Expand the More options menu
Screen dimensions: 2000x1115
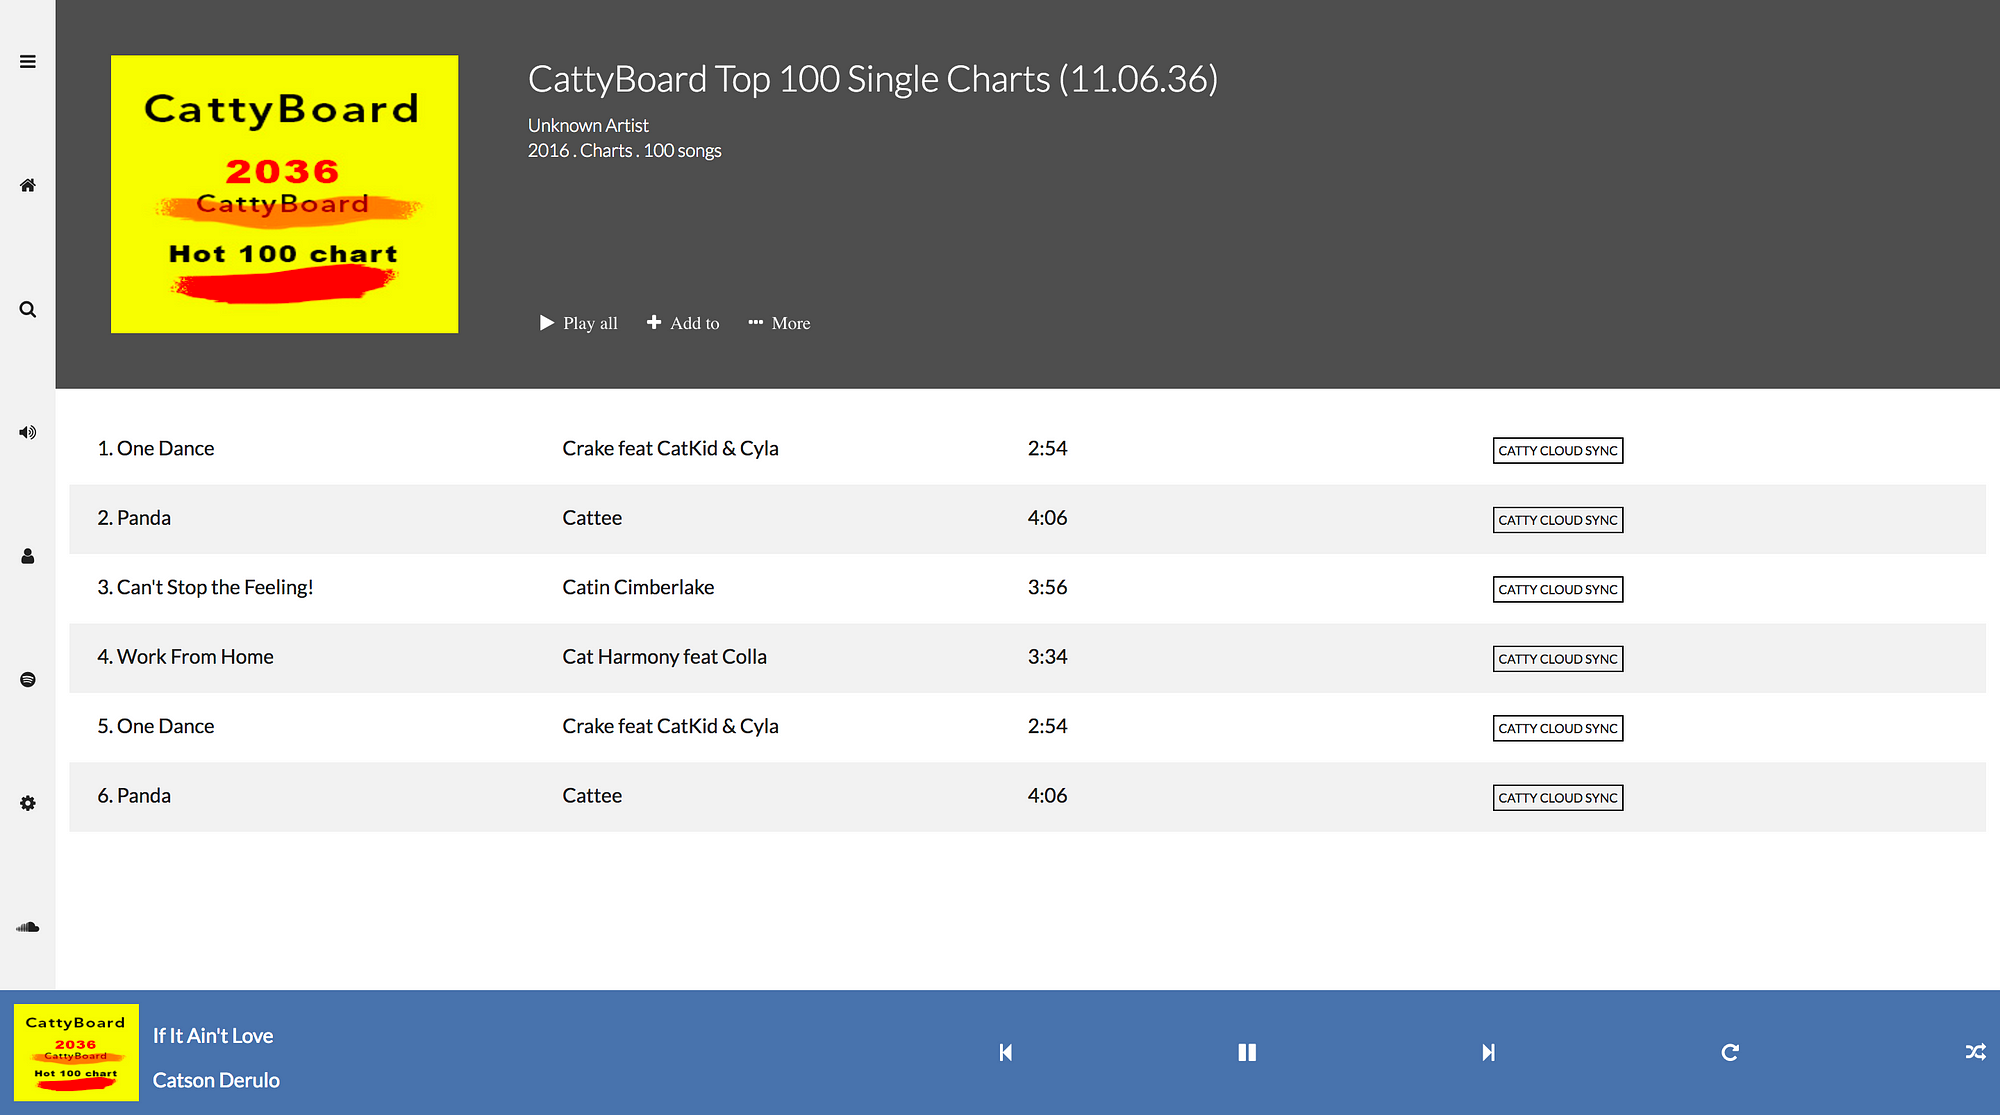(x=776, y=323)
